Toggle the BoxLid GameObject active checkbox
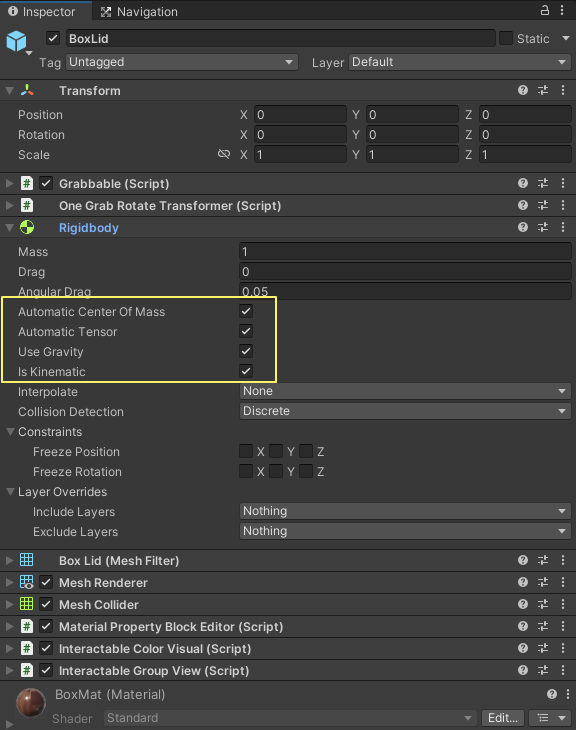This screenshot has width=576, height=730. 53,38
